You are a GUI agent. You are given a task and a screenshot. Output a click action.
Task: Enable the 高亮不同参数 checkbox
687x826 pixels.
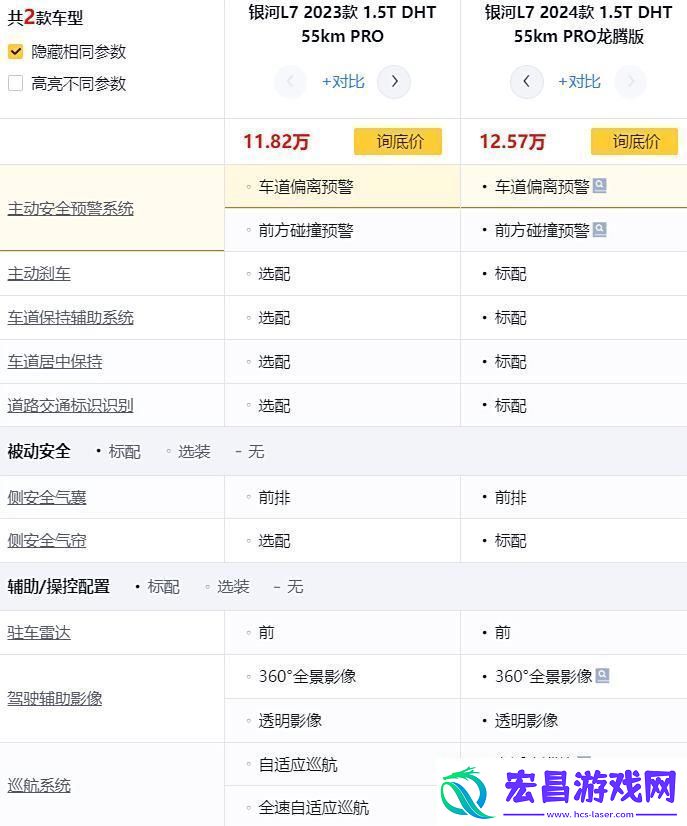point(16,83)
